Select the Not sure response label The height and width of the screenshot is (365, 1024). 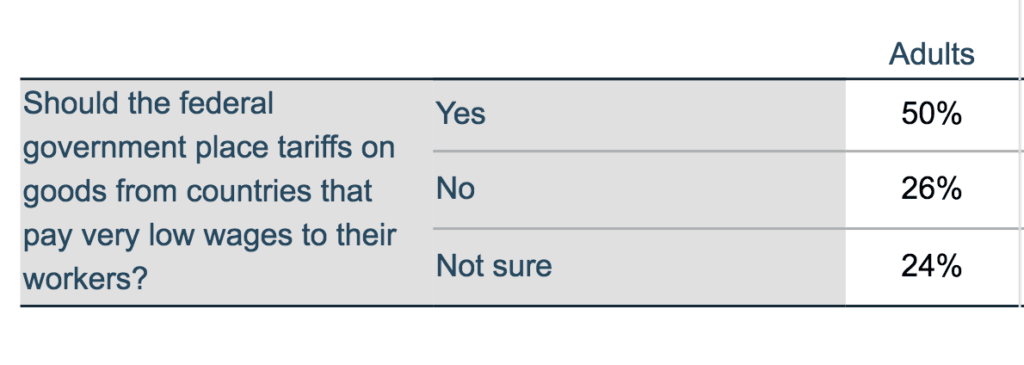coord(494,266)
